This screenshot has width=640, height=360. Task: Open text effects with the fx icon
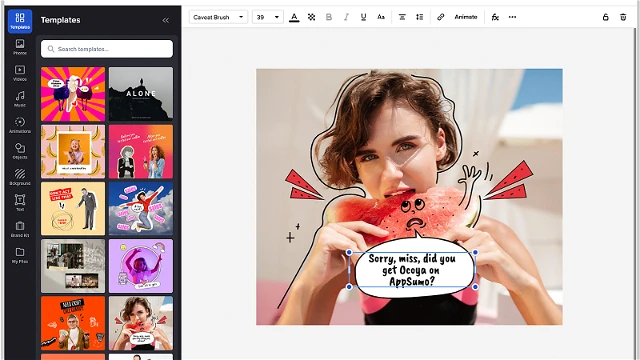495,17
